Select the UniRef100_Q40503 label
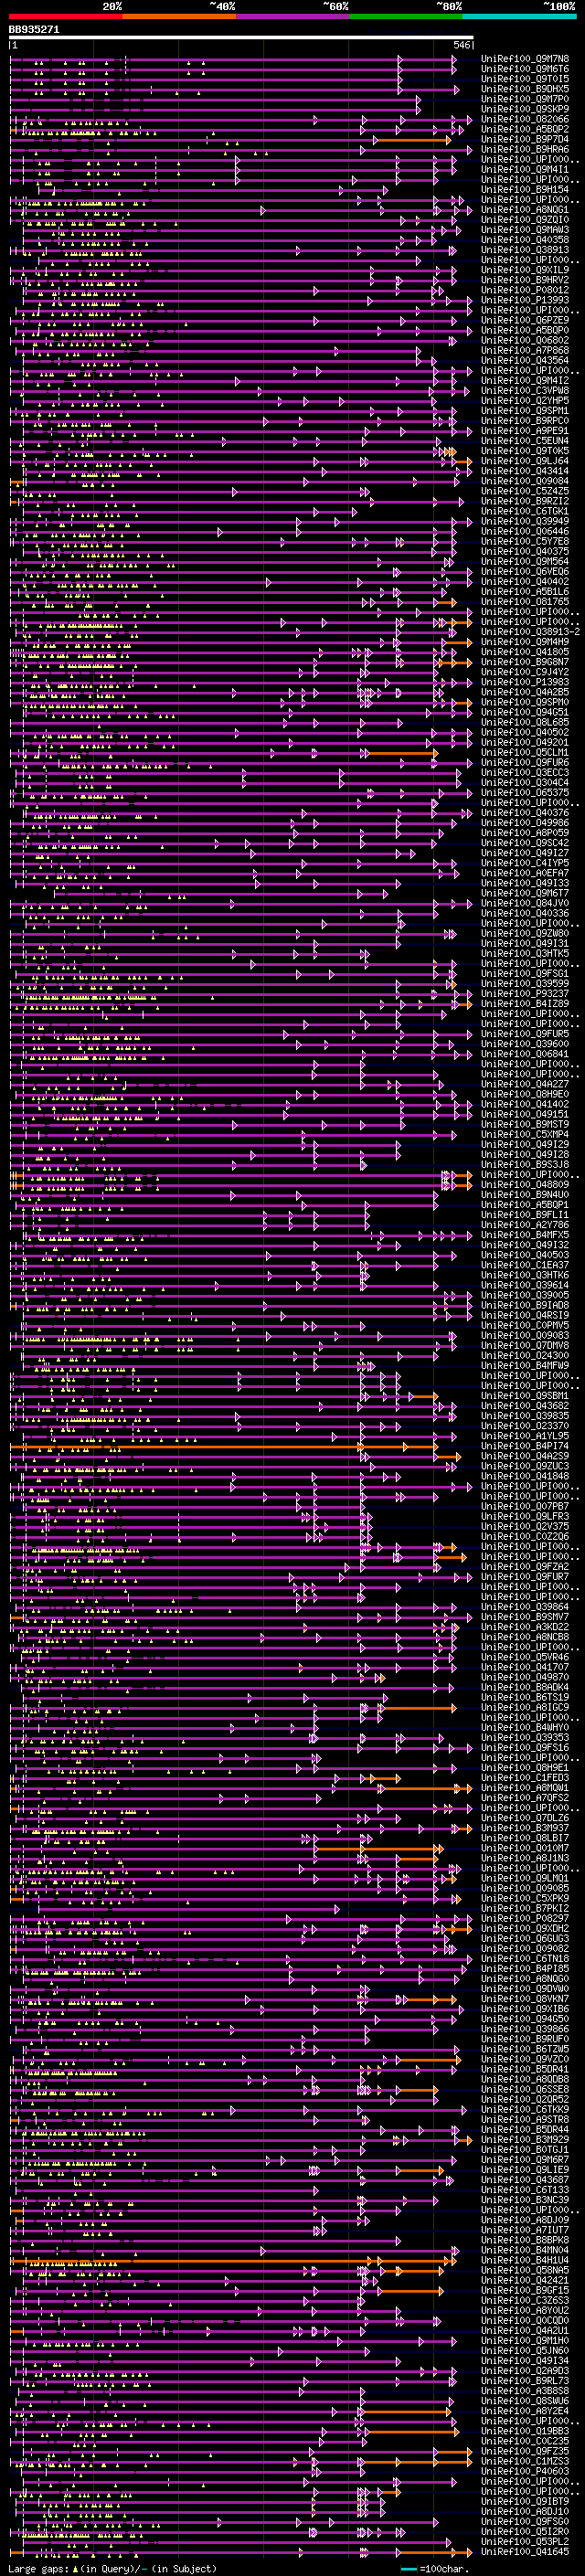Screen dimensions: 585x2576 525,1255
